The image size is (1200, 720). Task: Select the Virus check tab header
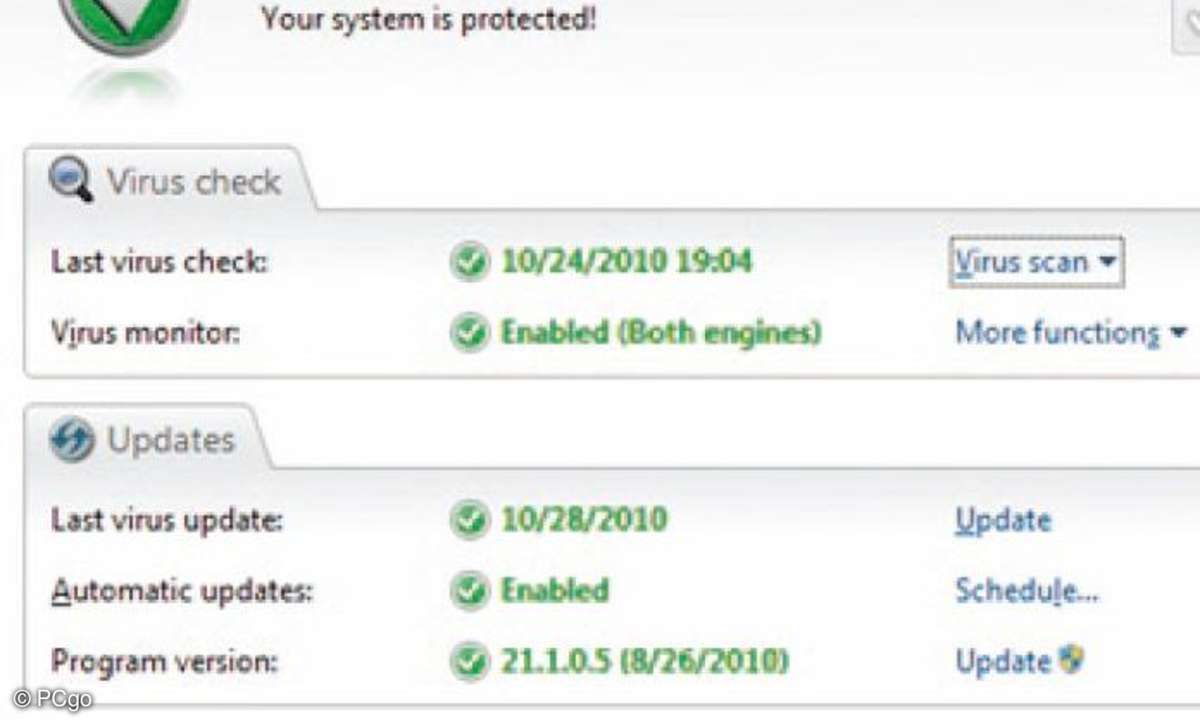click(x=168, y=182)
